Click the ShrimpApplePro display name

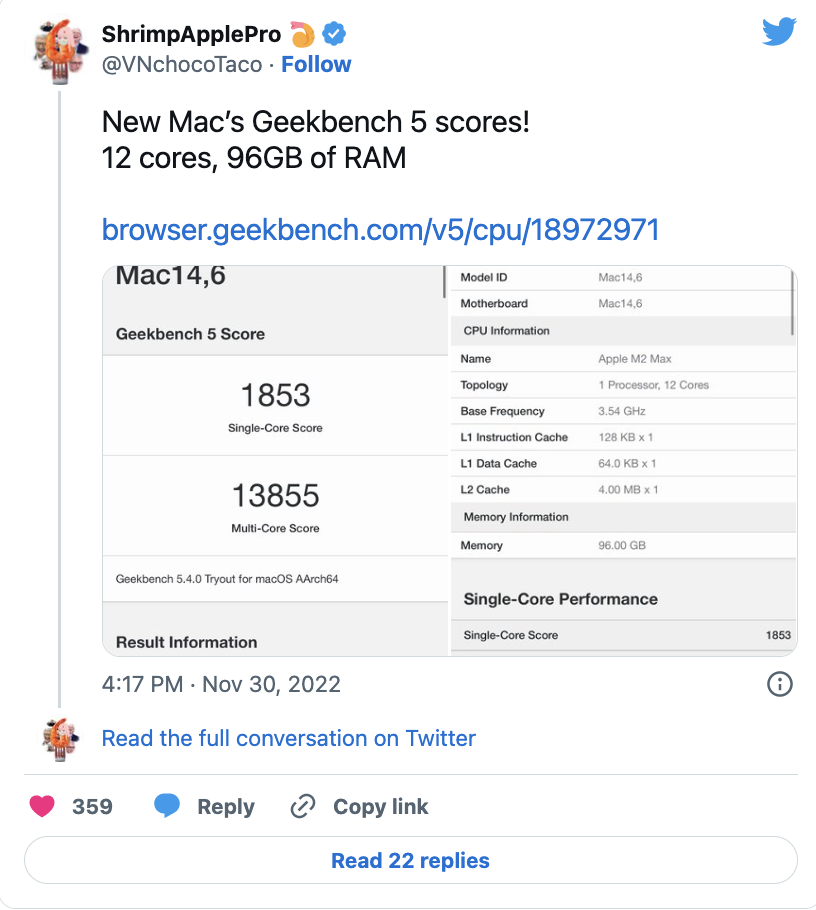pyautogui.click(x=191, y=35)
